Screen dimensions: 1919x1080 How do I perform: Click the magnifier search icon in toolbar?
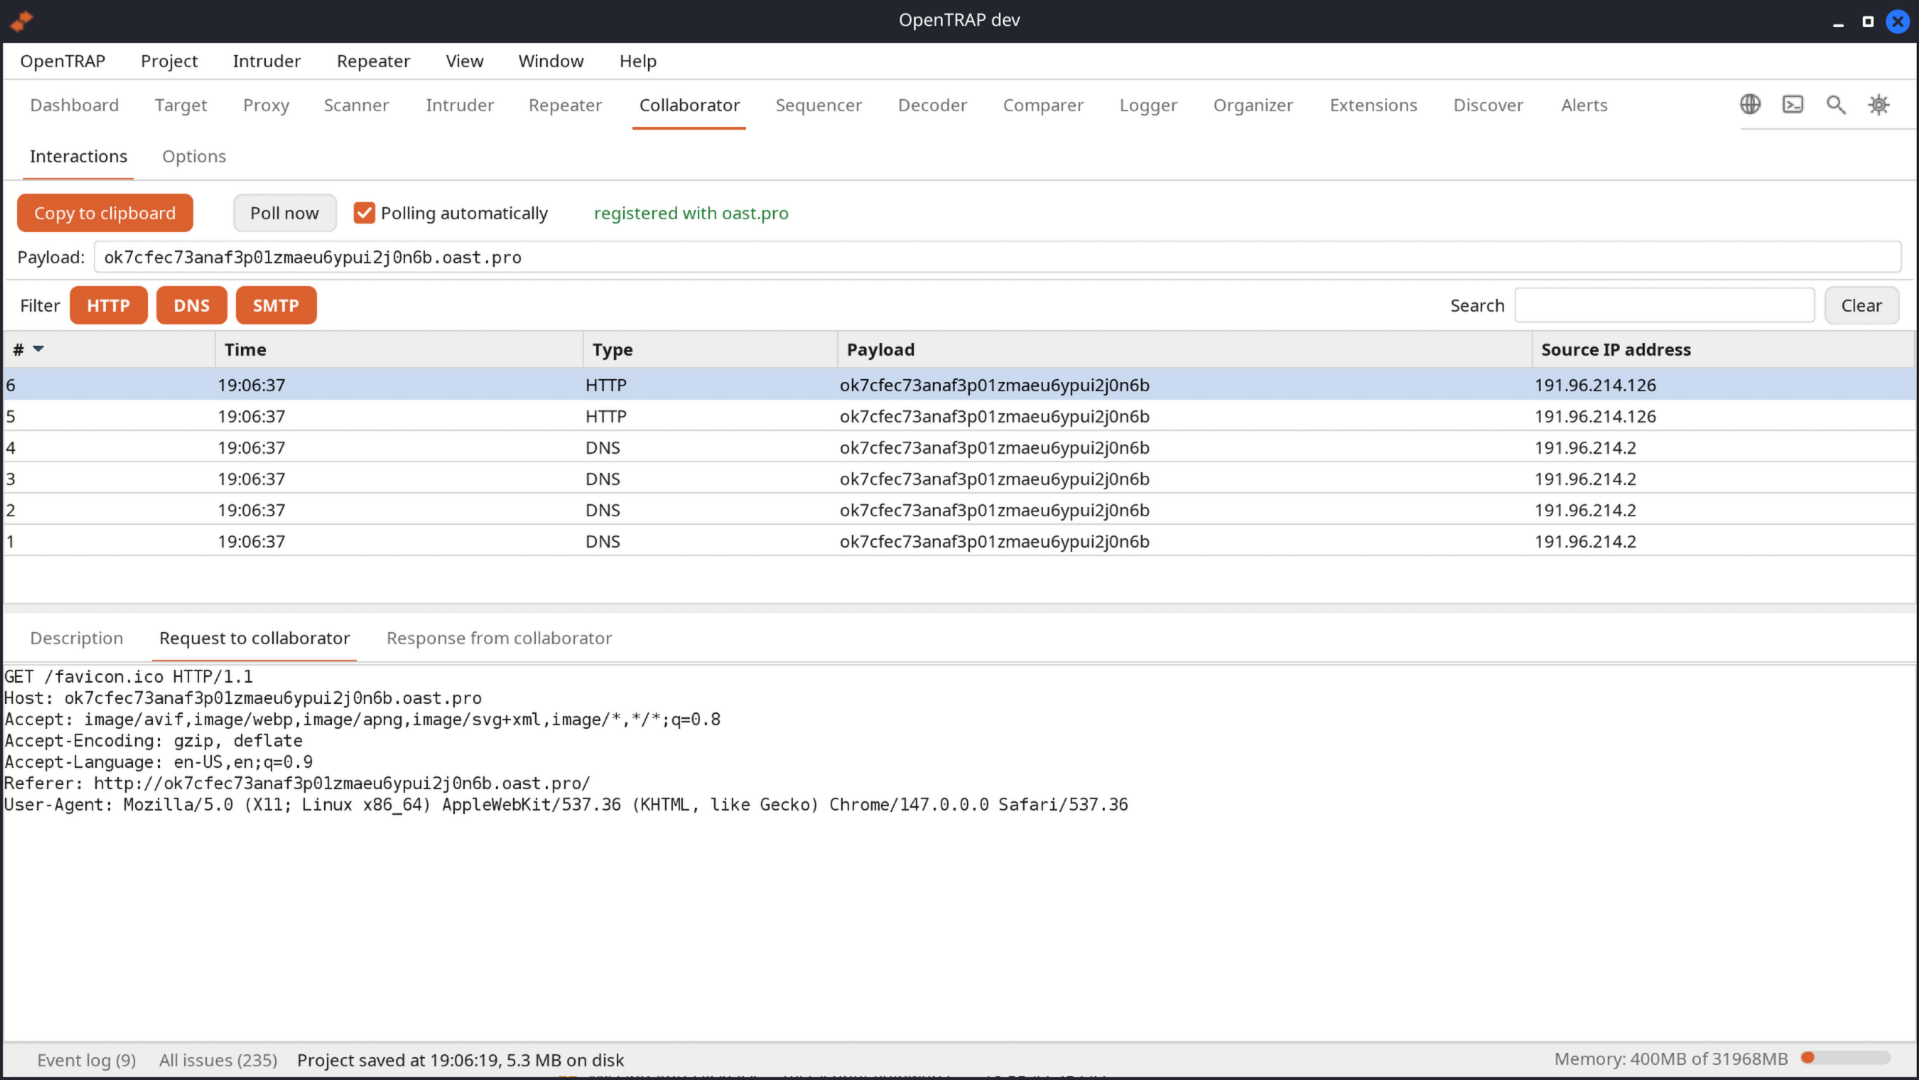(x=1836, y=104)
